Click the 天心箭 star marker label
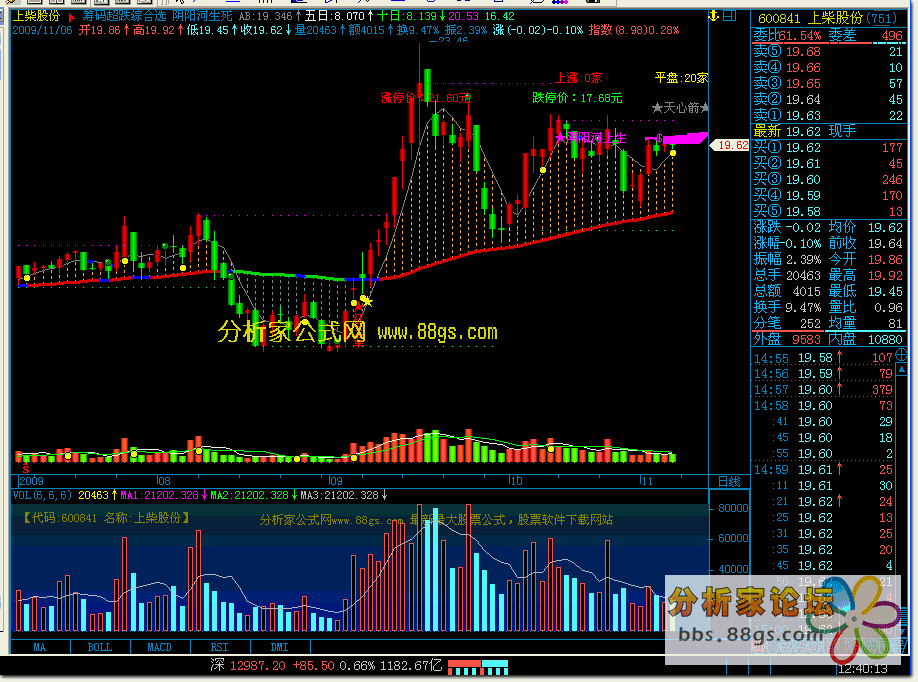Viewport: 918px width, 682px height. coord(680,107)
